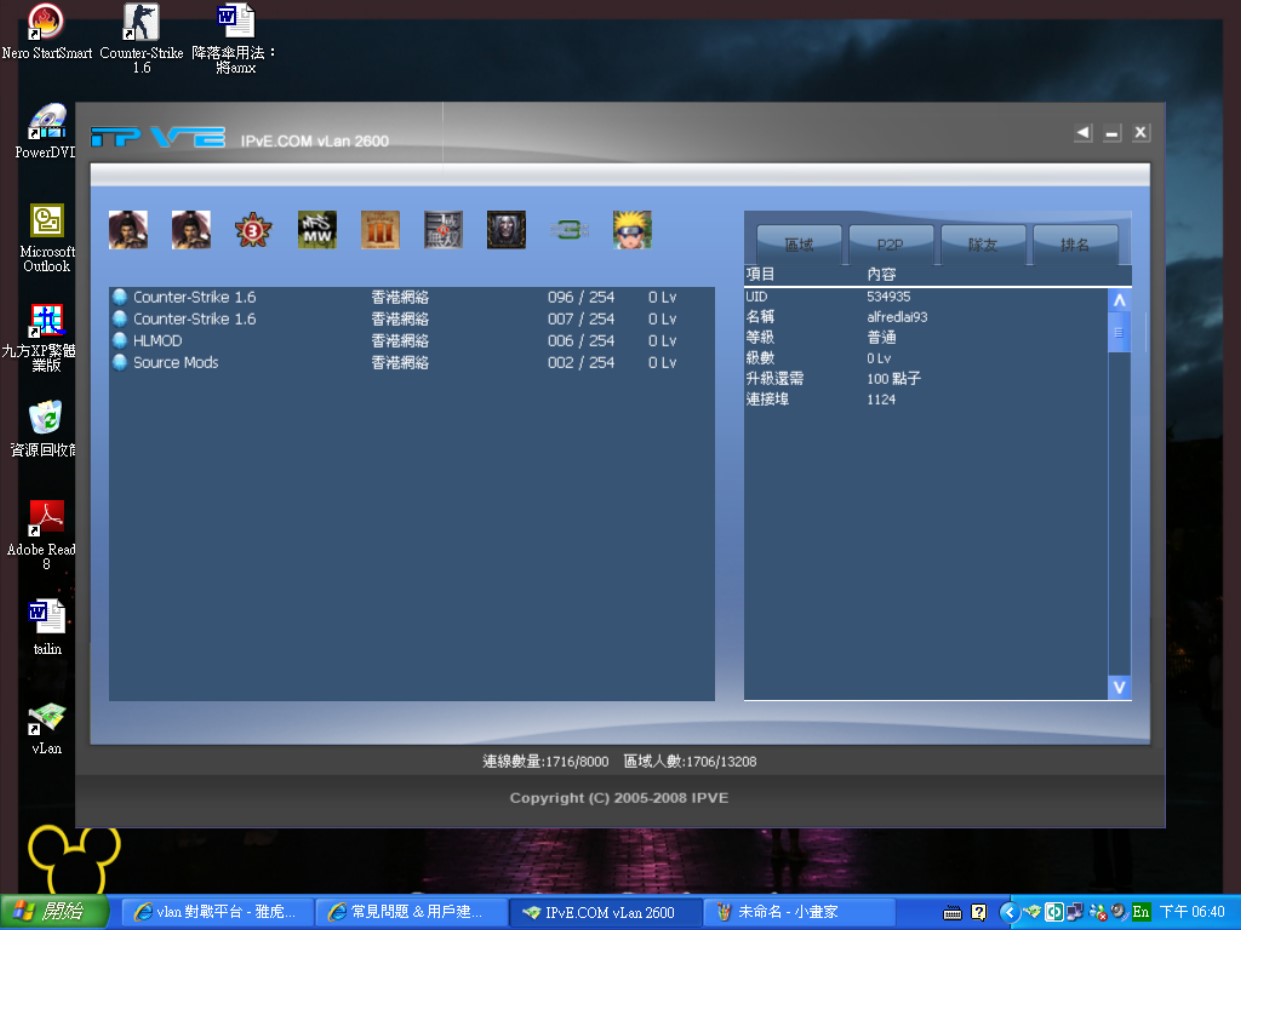Open the P2P tab
This screenshot has height=1024, width=1280.
coord(890,244)
